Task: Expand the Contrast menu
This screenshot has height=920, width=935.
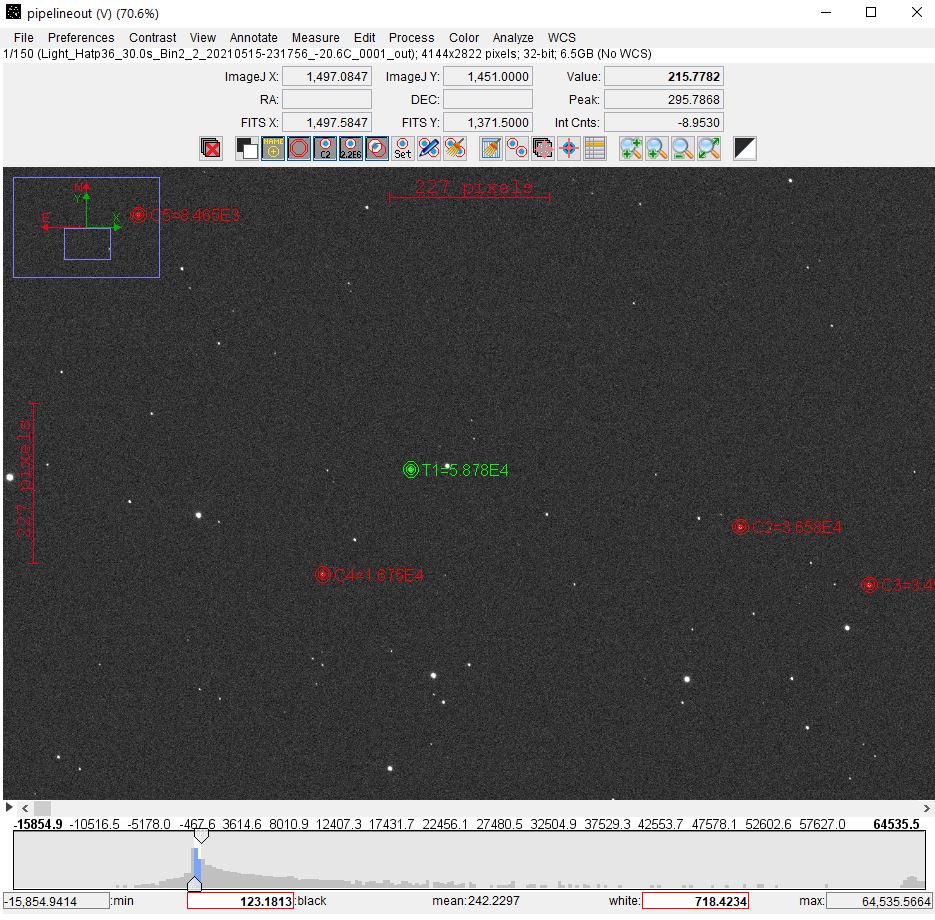Action: pos(152,37)
